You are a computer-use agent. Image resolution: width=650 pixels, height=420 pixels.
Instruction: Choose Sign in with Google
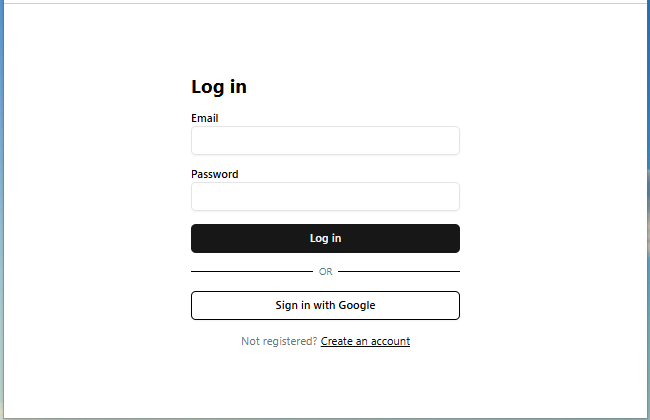click(325, 306)
